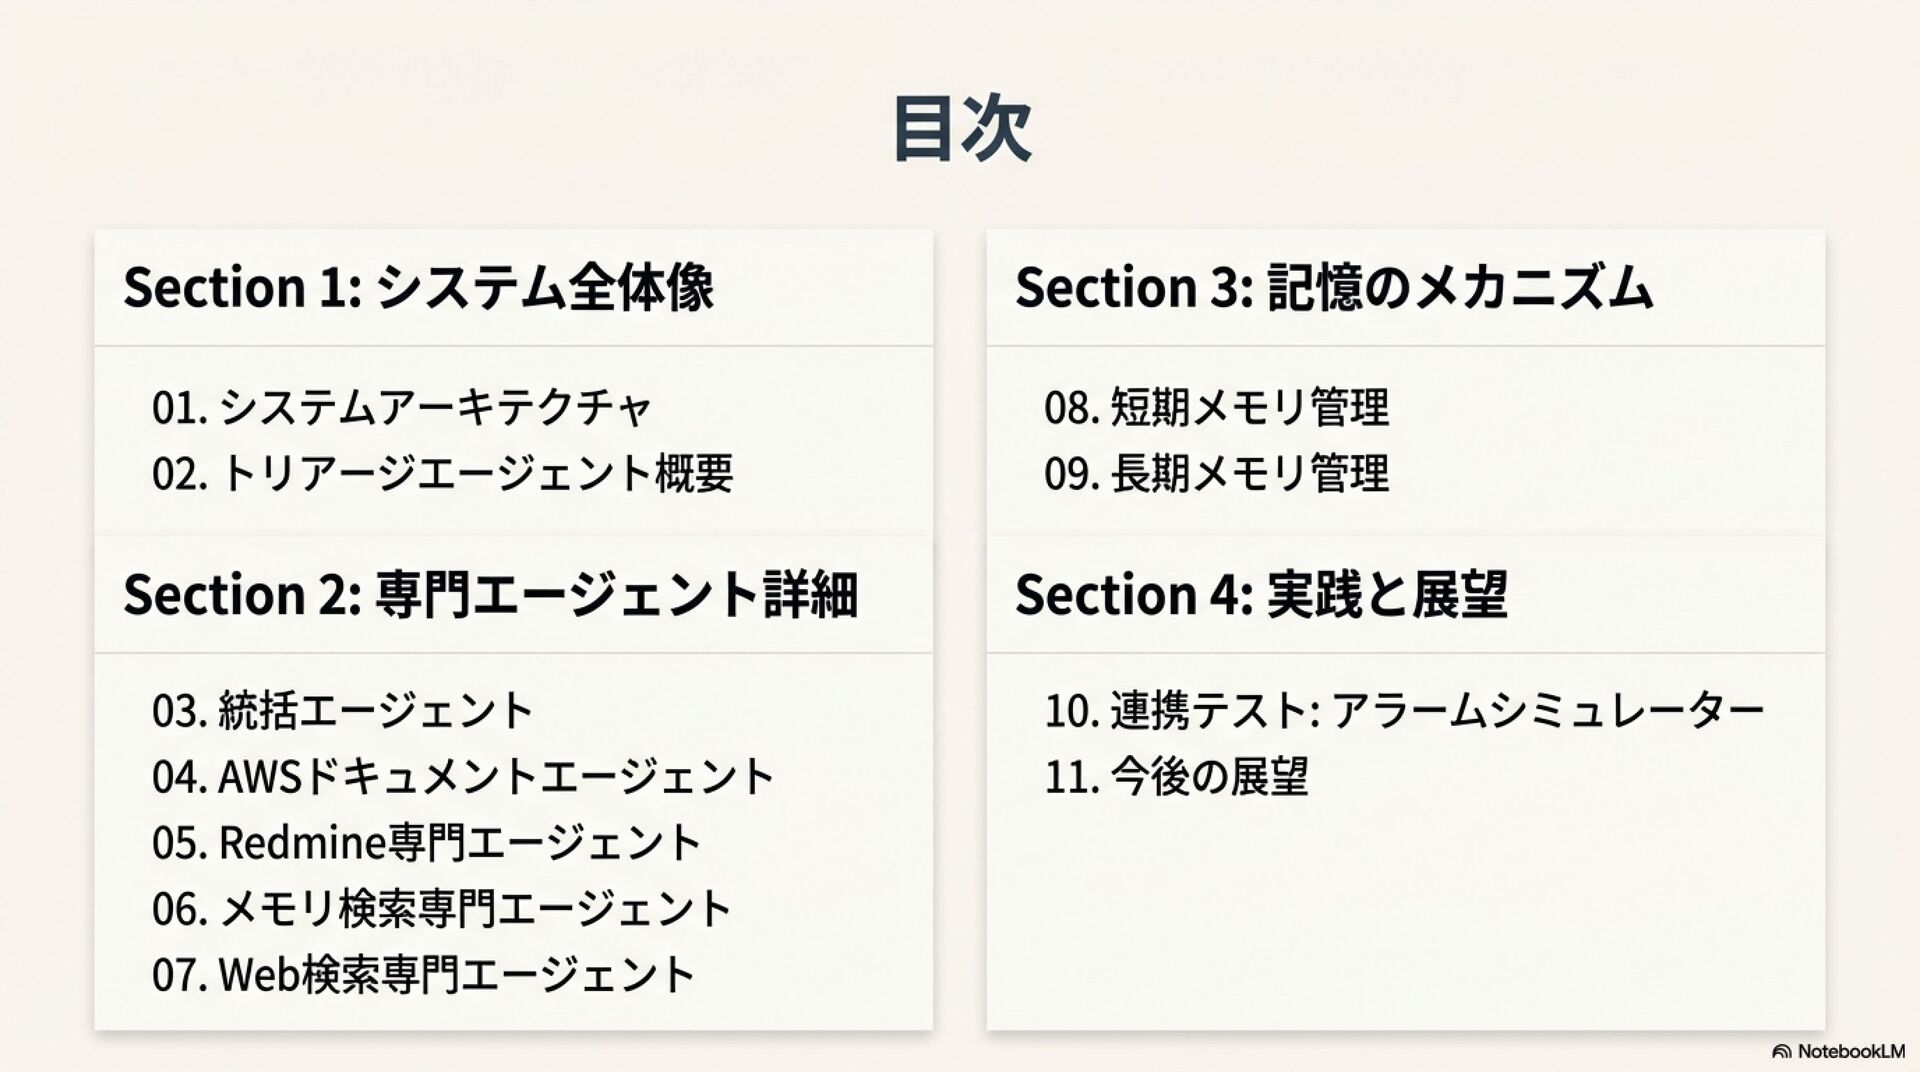Click the number 01. before システムアーキテクチャ
Viewport: 1920px width, 1072px height.
(179, 408)
